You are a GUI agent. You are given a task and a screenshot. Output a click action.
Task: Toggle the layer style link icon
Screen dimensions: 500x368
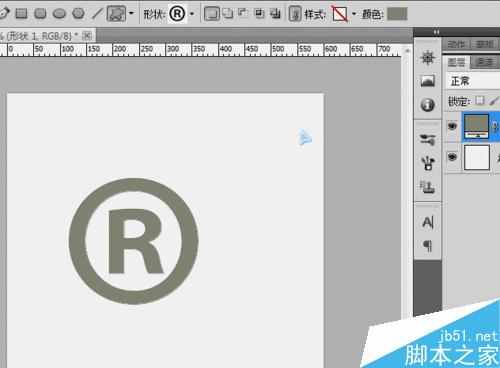coord(295,14)
